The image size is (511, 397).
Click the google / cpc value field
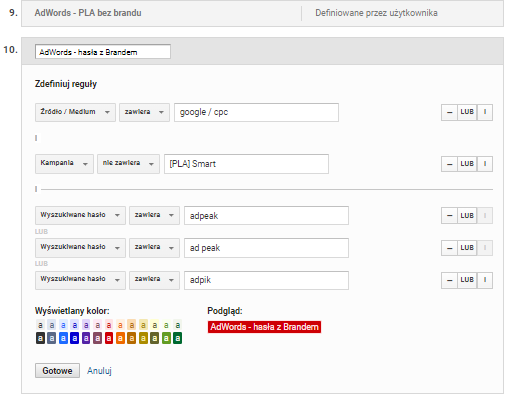coord(256,112)
